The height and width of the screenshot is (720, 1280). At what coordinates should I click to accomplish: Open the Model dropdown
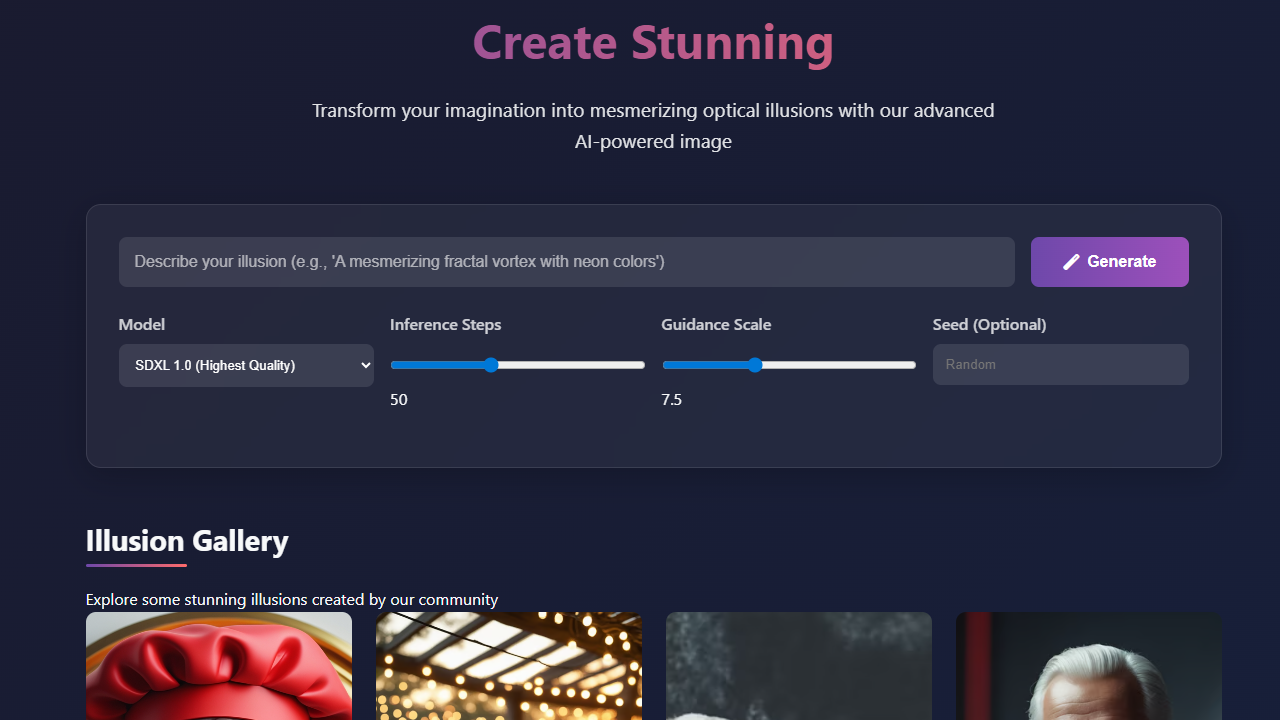coord(246,366)
